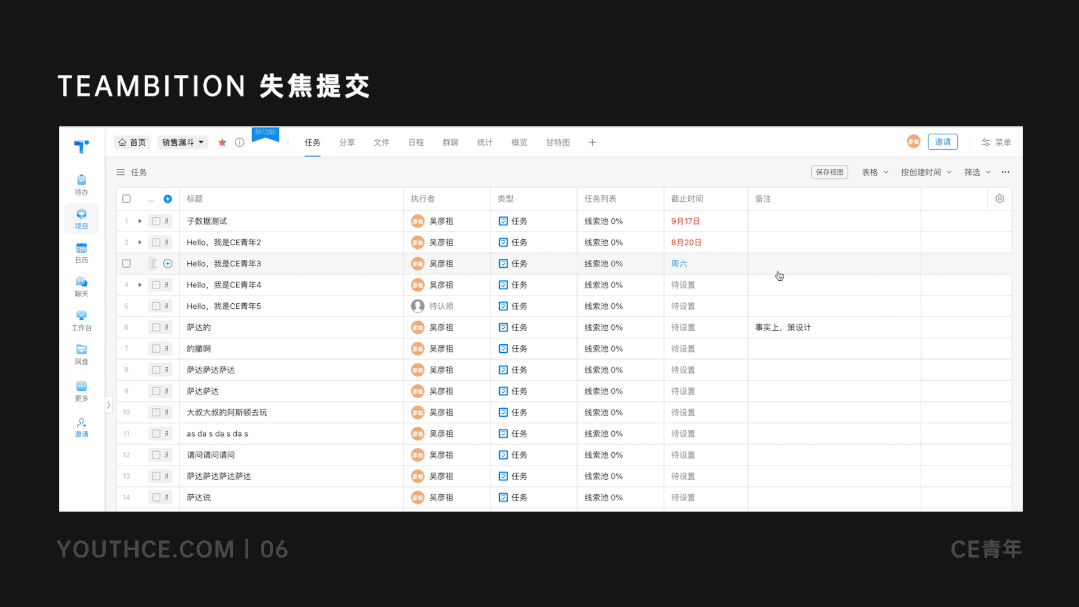This screenshot has width=1079, height=607.
Task: Click the 8月20日 due date
Action: point(686,242)
